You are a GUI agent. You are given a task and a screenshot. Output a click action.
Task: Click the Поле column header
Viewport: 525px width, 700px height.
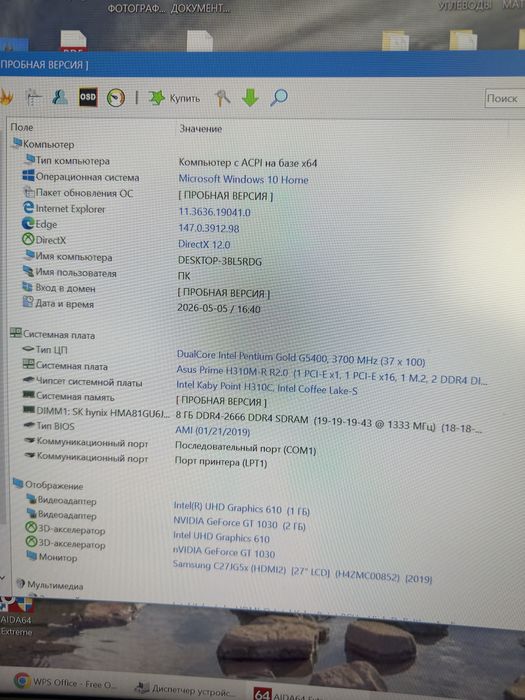[x=22, y=127]
